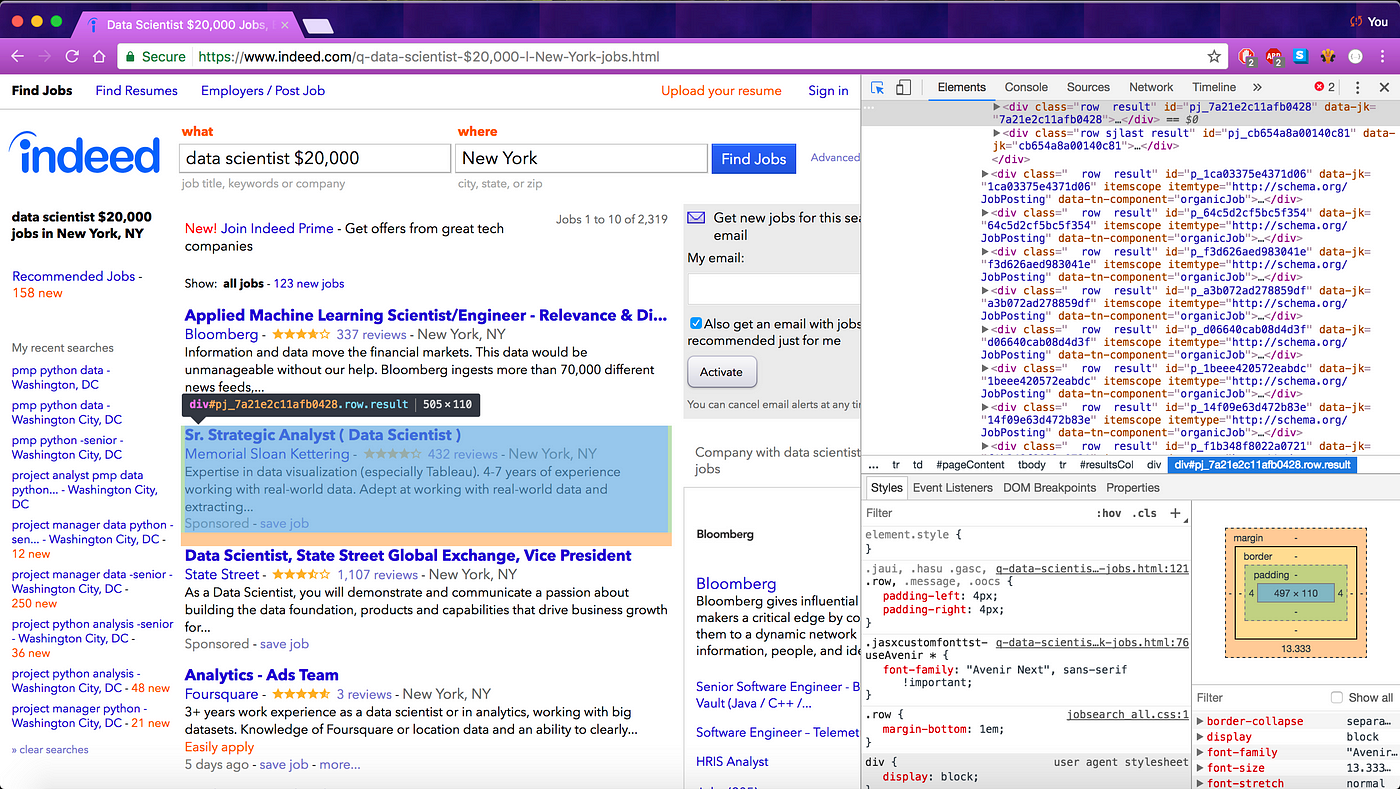
Task: Switch to the Timeline tab
Action: point(1213,88)
